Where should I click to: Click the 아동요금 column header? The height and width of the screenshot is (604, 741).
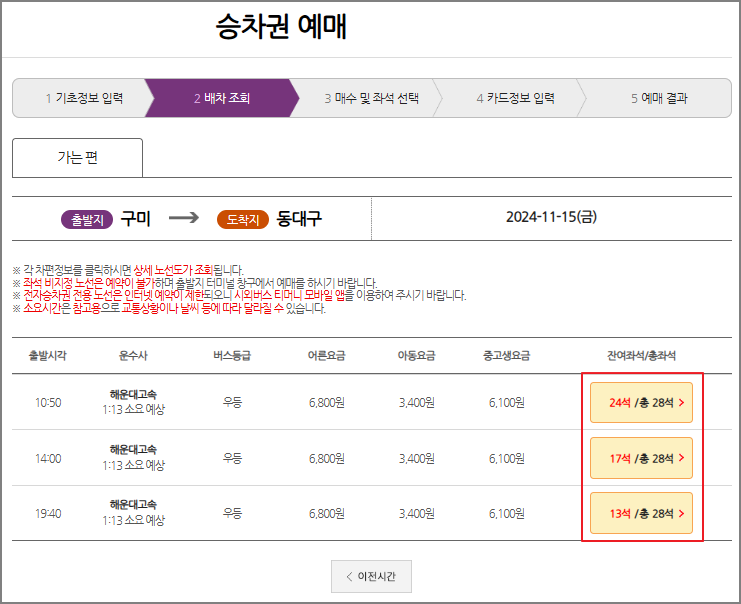pyautogui.click(x=416, y=355)
